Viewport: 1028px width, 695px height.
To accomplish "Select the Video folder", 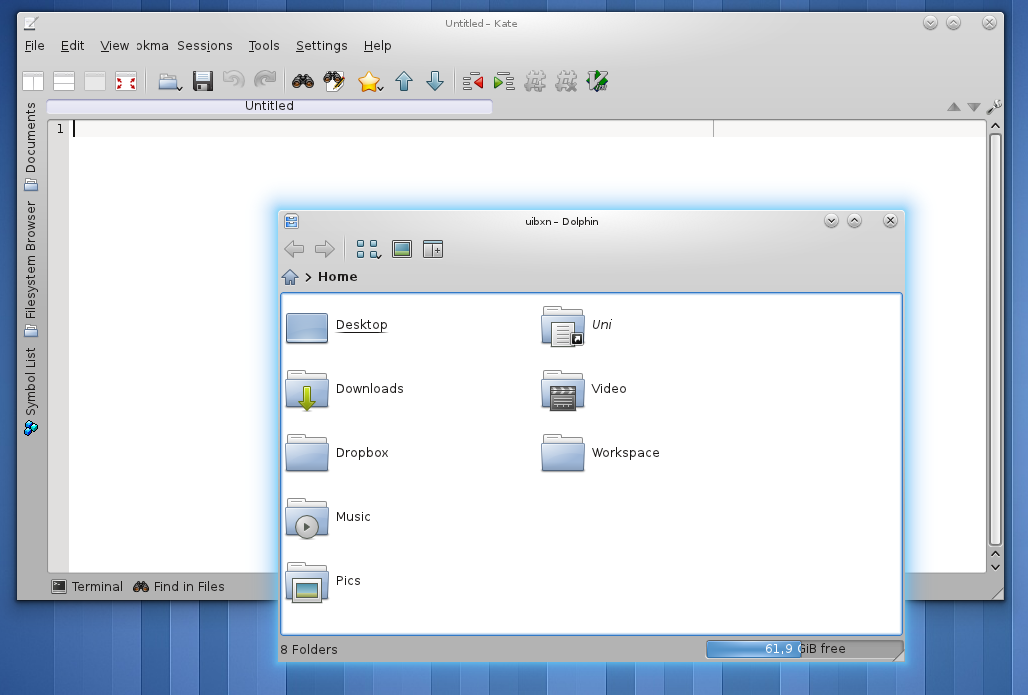I will (583, 389).
